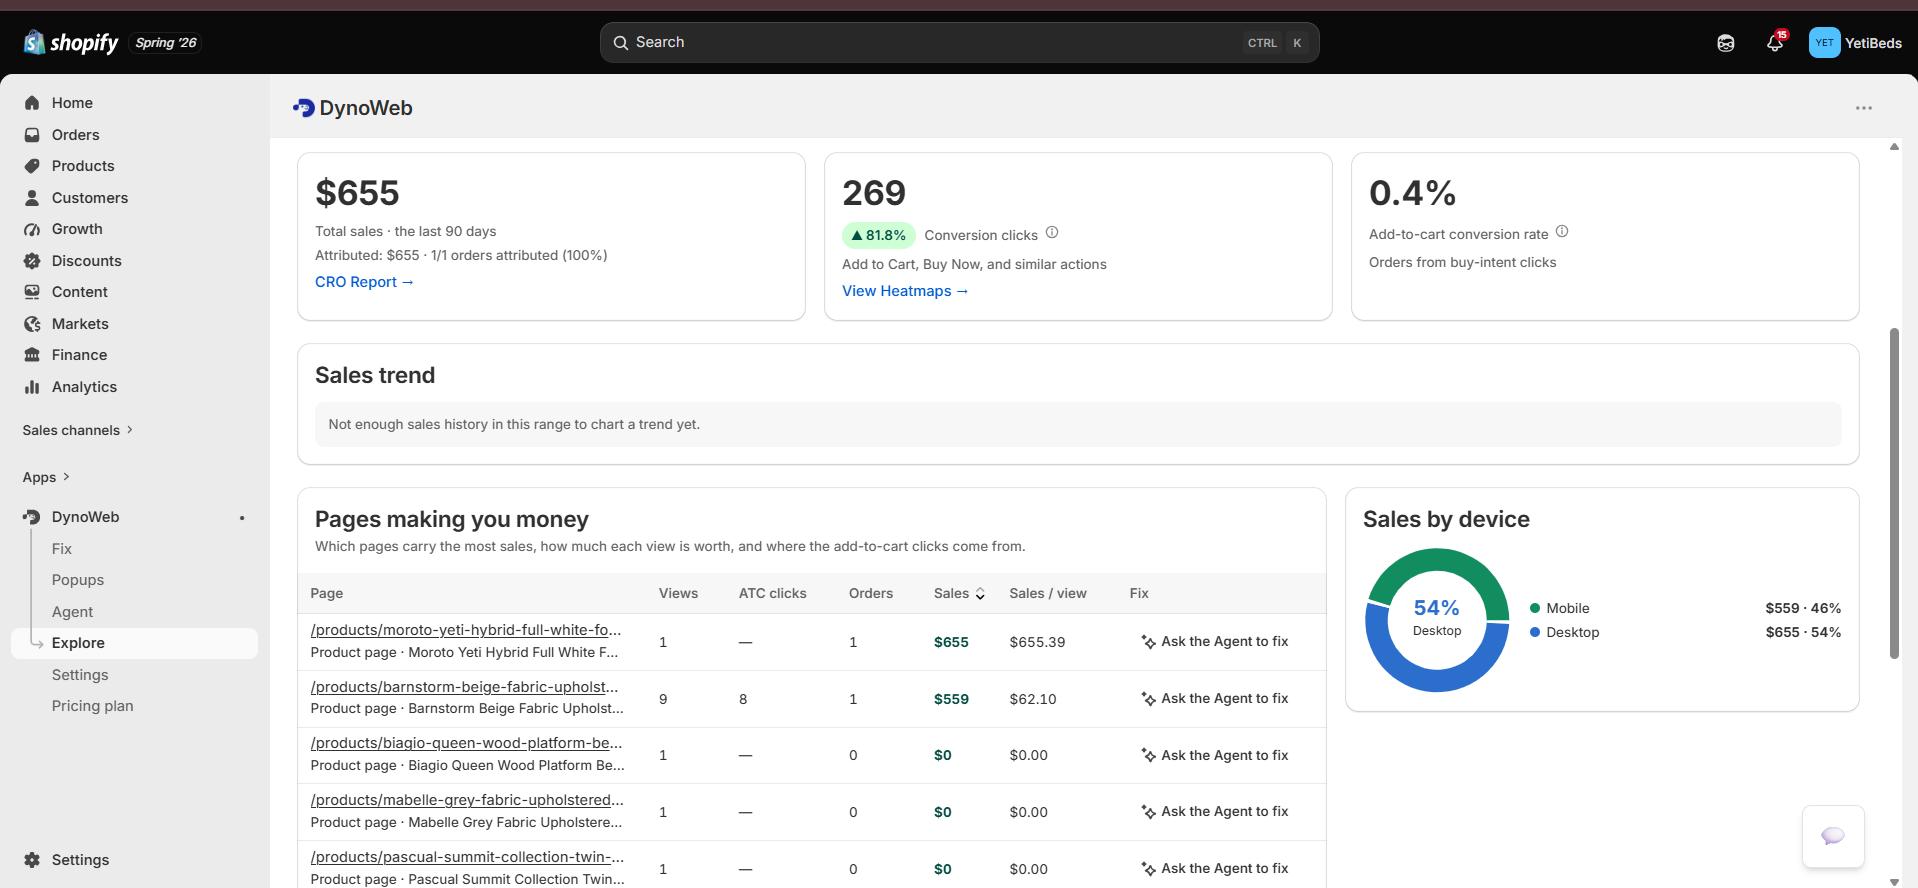1918x888 pixels.
Task: Click the search magnifier icon
Action: pyautogui.click(x=621, y=43)
